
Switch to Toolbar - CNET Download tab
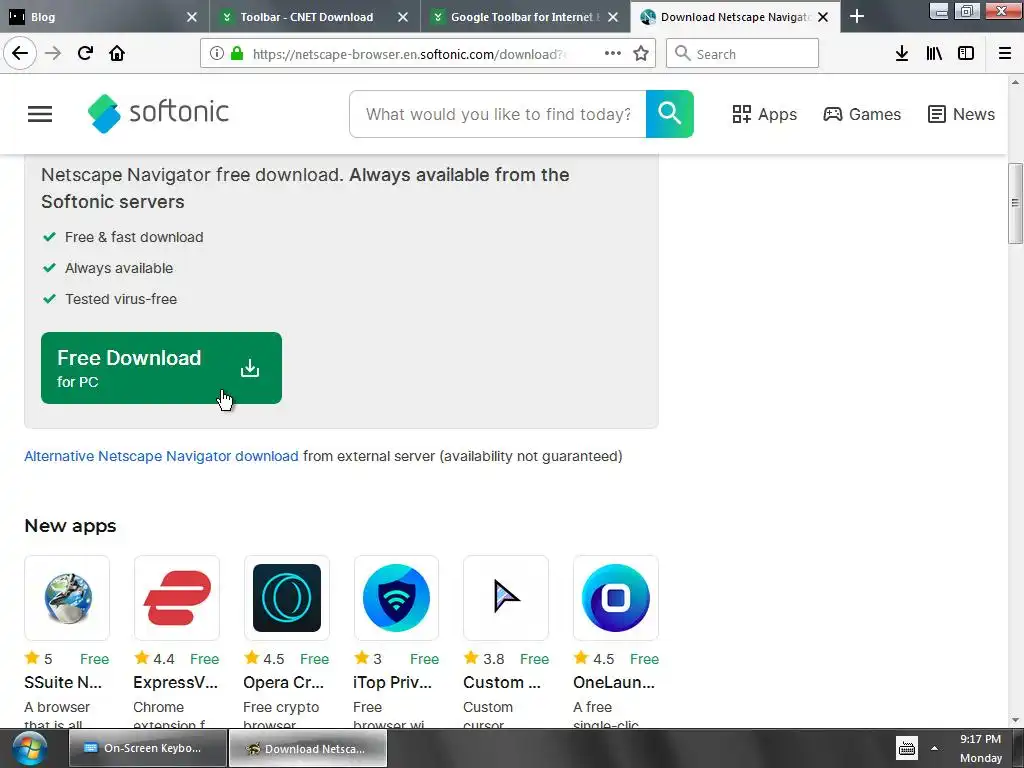(306, 17)
